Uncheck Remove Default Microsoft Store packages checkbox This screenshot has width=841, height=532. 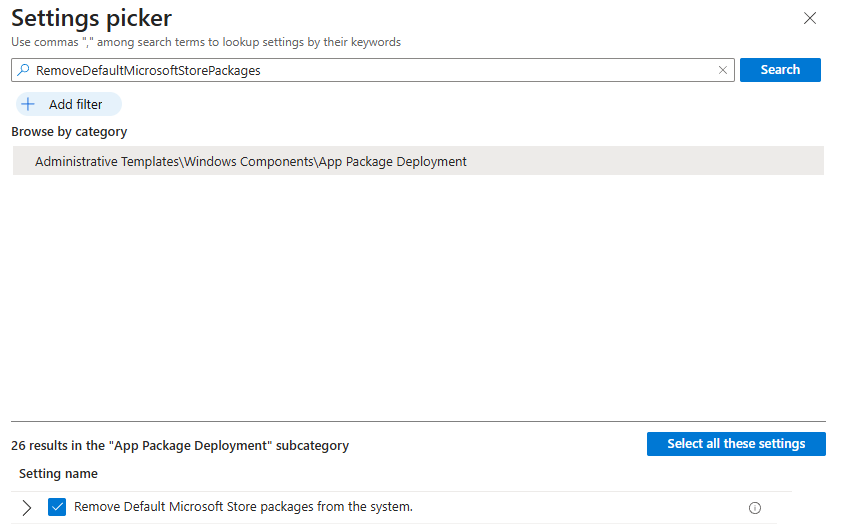click(57, 507)
